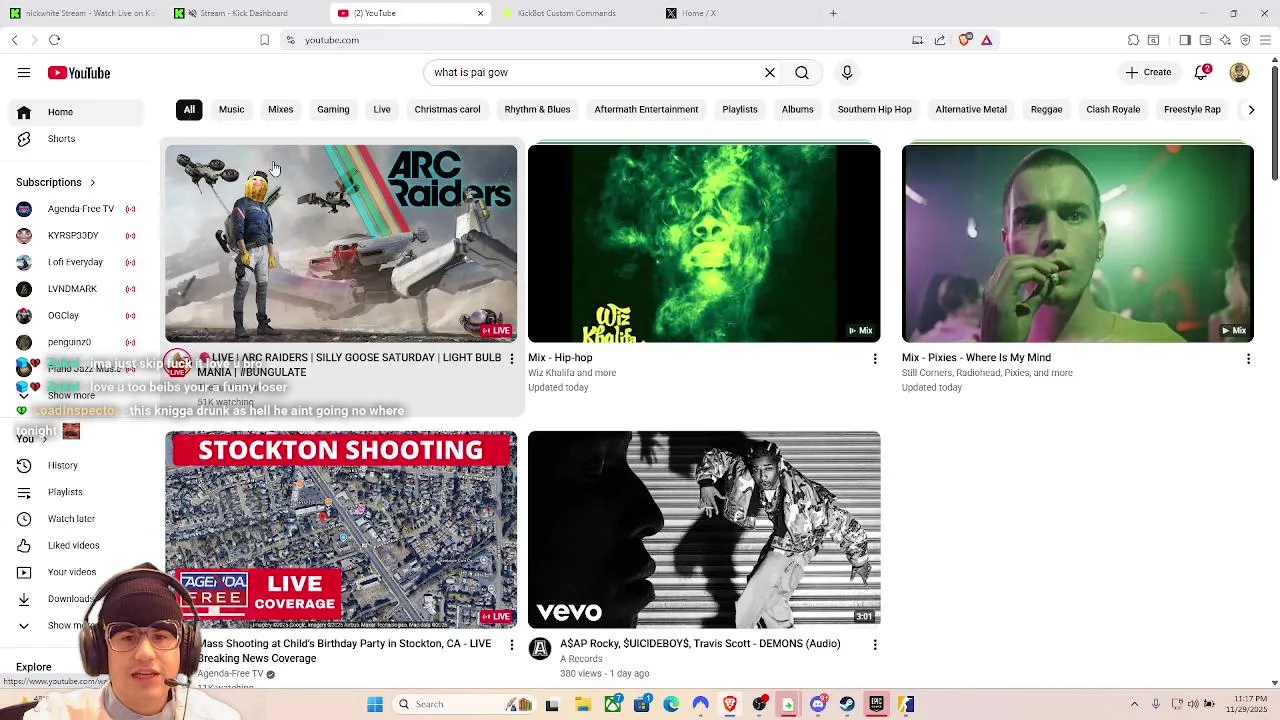Click the Create button
This screenshot has height=720, width=1280.
[1148, 73]
